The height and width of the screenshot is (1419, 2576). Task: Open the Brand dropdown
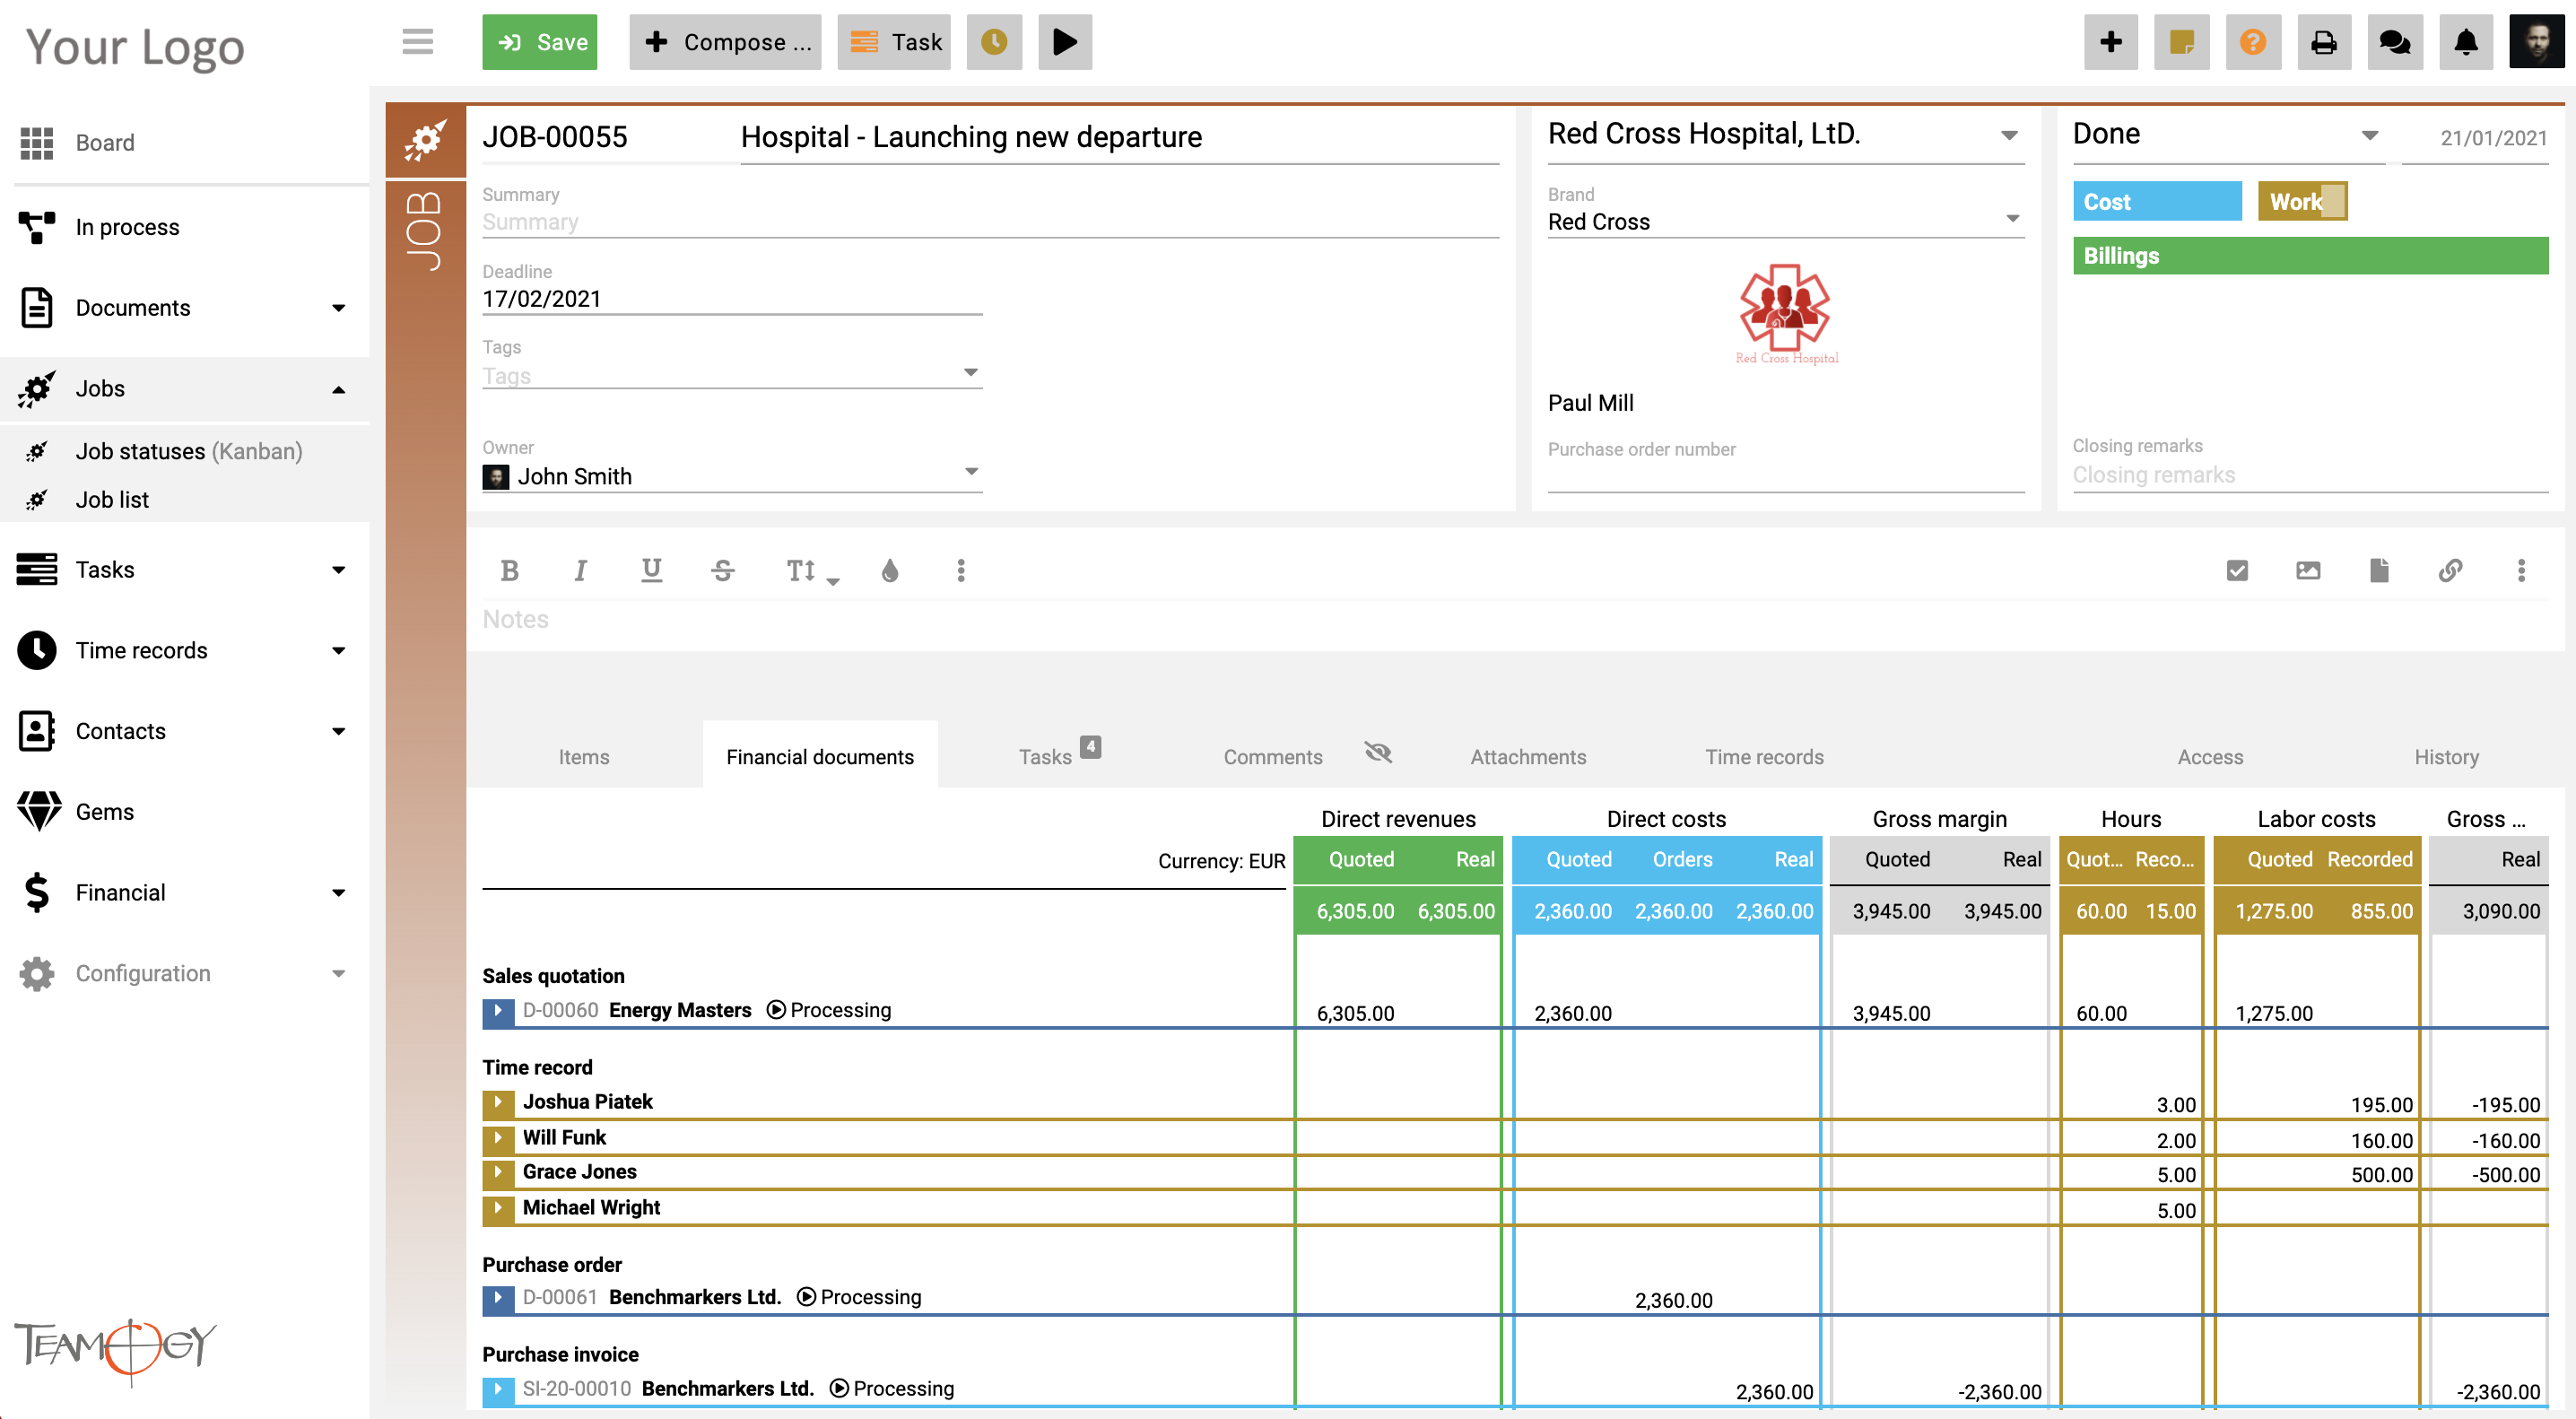pyautogui.click(x=1786, y=221)
